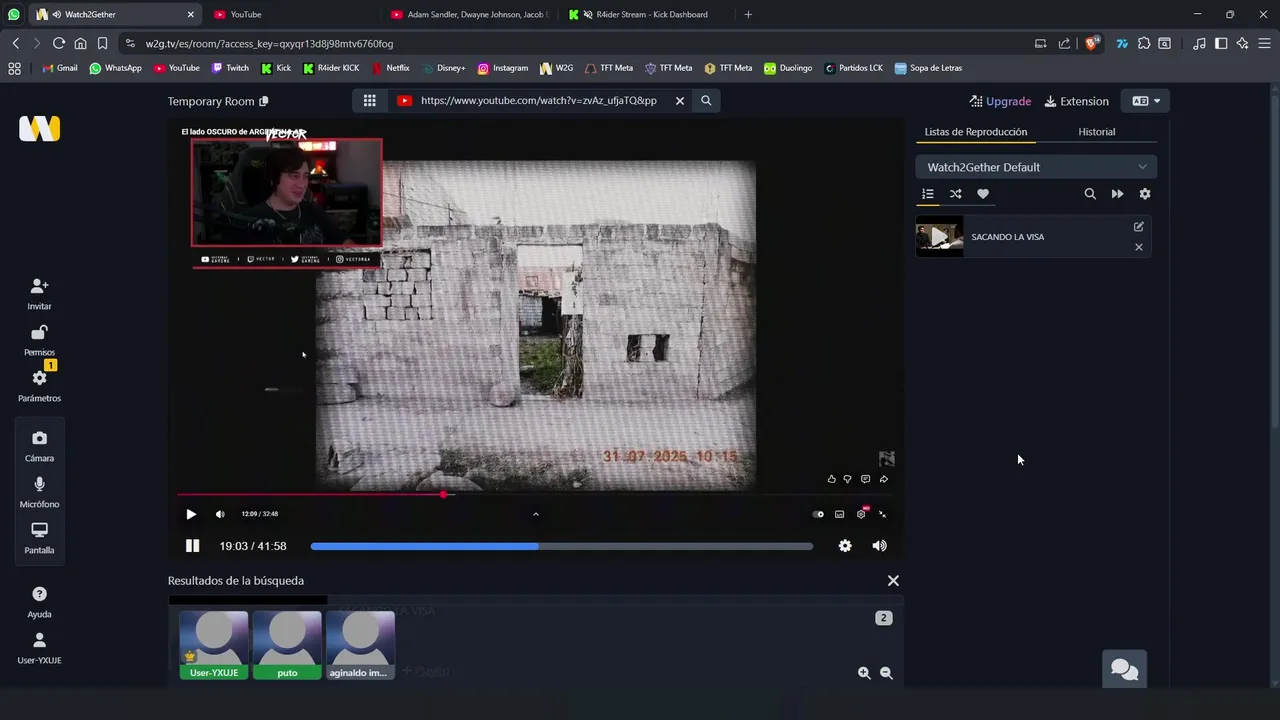Exit fullscreen in the embedded video

pyautogui.click(x=882, y=514)
